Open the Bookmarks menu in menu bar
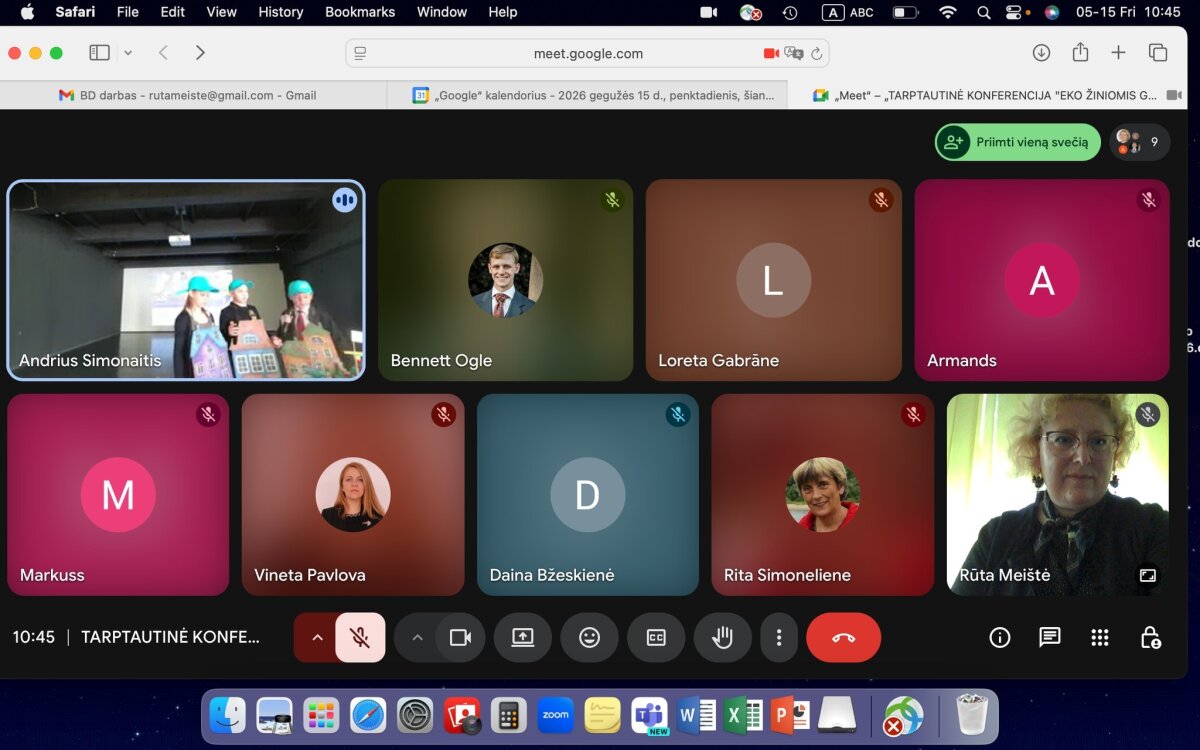1200x750 pixels. (x=360, y=12)
